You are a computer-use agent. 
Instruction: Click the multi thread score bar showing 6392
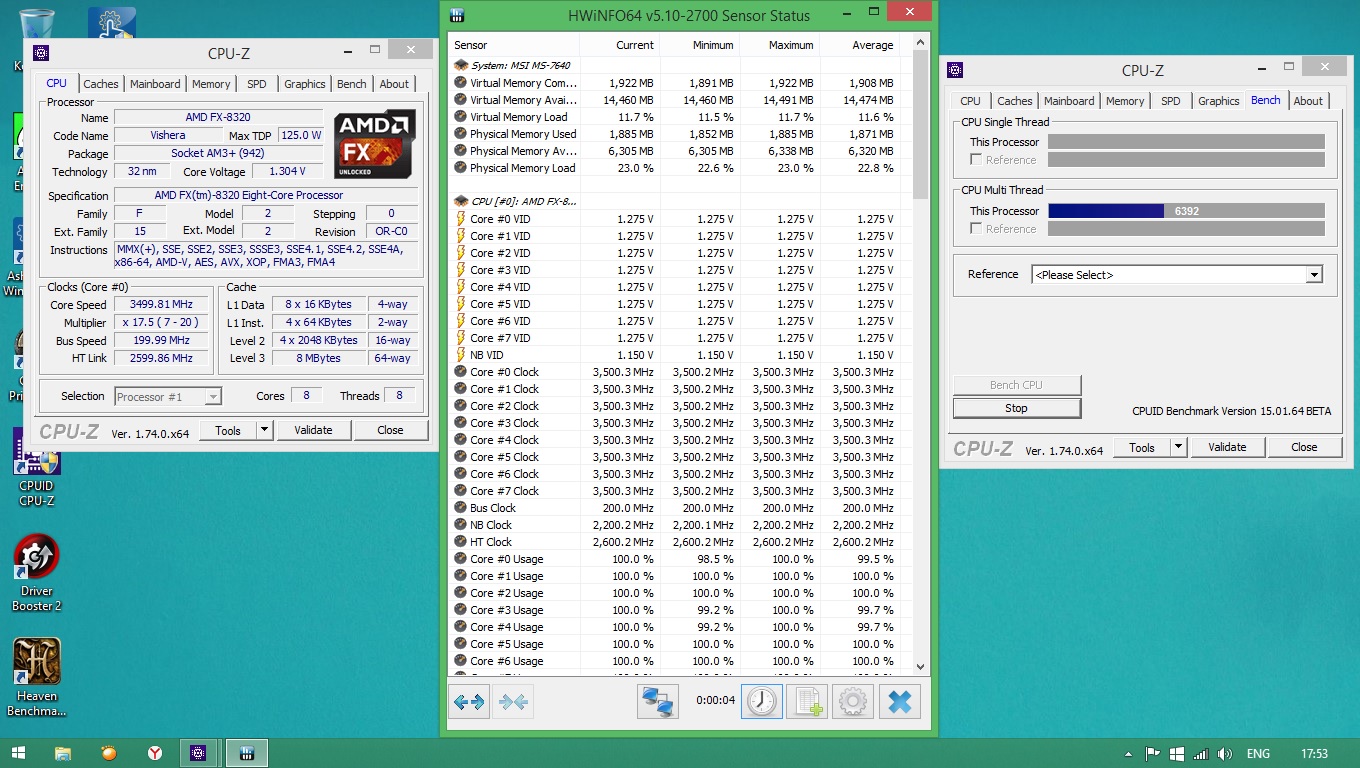tap(1186, 211)
